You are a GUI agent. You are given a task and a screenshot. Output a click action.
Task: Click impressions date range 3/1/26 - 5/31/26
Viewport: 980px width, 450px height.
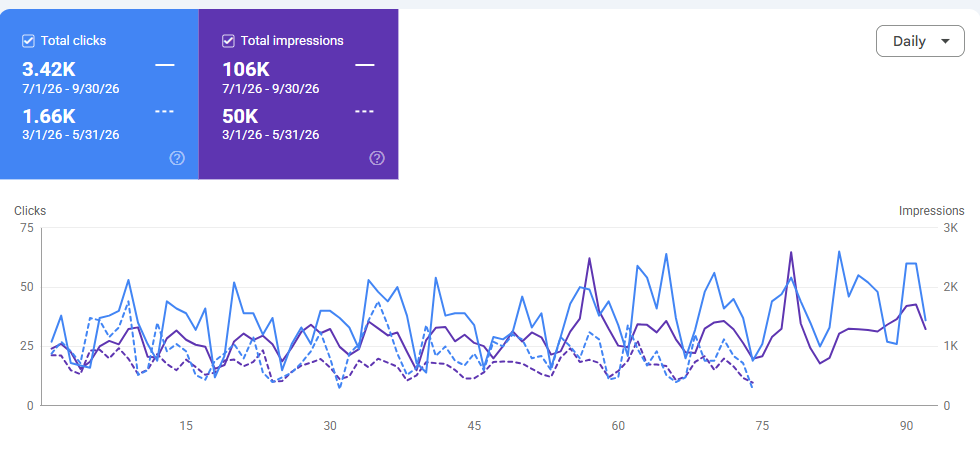pos(271,134)
